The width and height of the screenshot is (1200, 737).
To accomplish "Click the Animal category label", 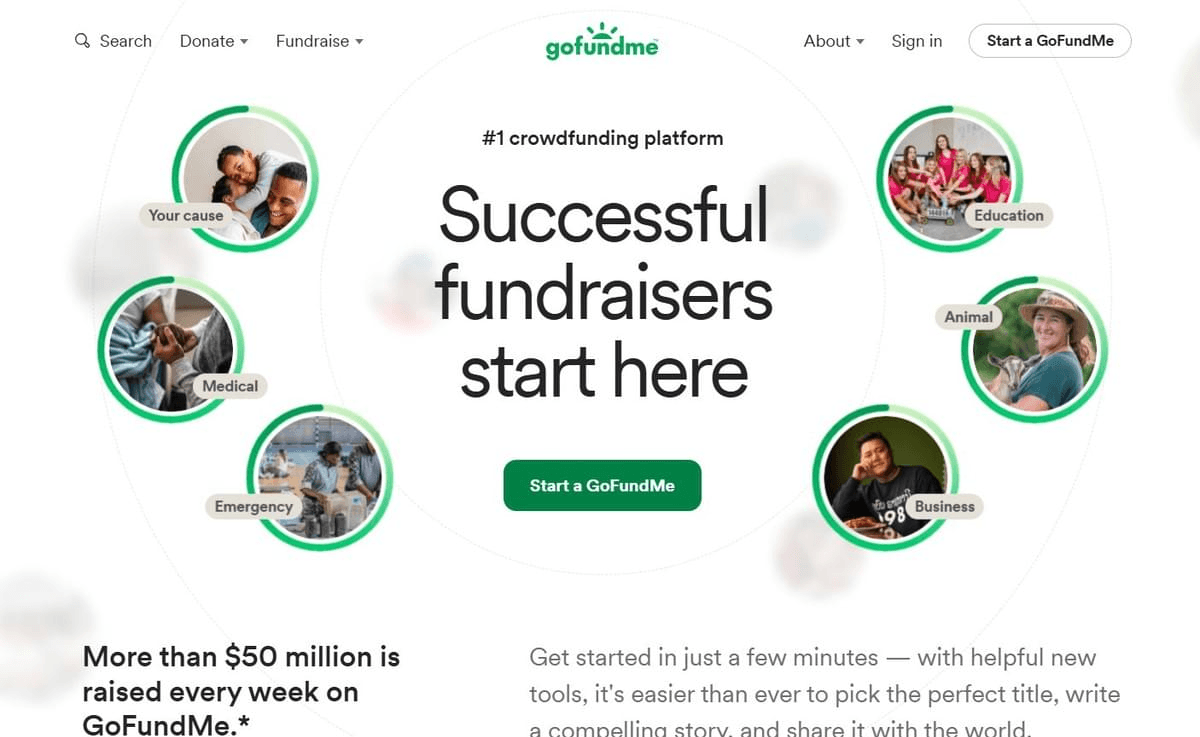I will coord(969,317).
